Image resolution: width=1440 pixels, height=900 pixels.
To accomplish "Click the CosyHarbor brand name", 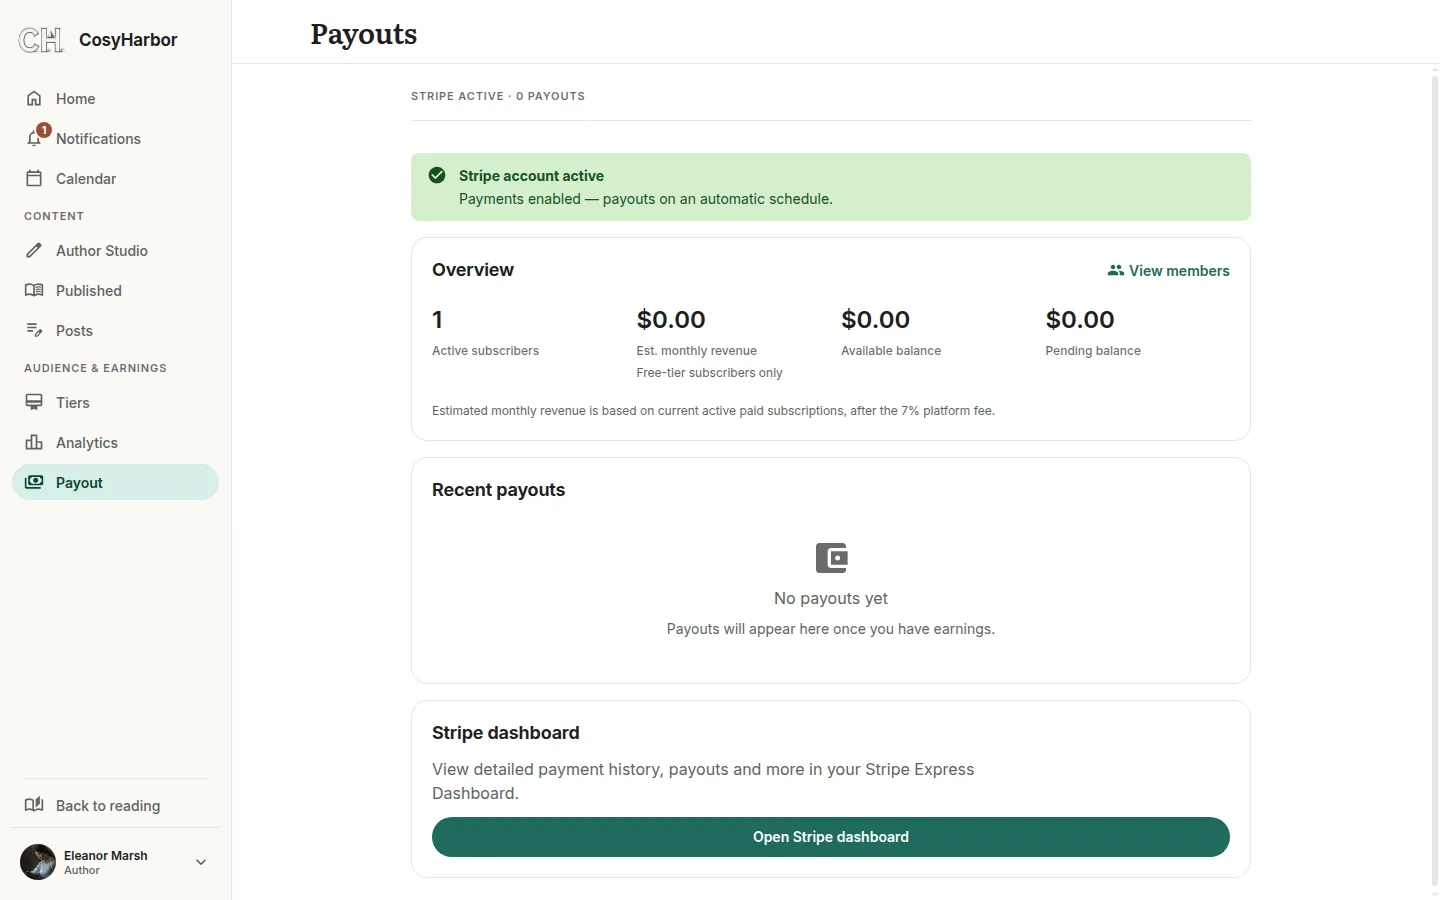I will 128,40.
